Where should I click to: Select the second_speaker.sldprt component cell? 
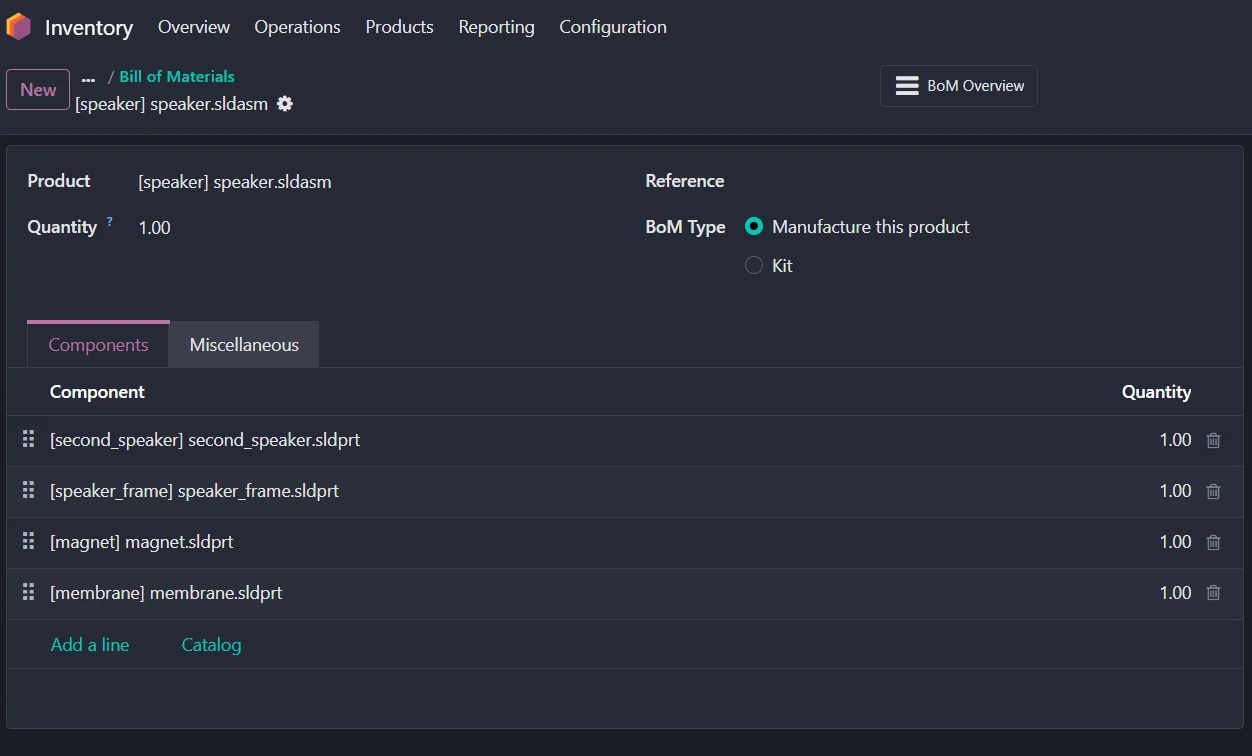tap(205, 440)
